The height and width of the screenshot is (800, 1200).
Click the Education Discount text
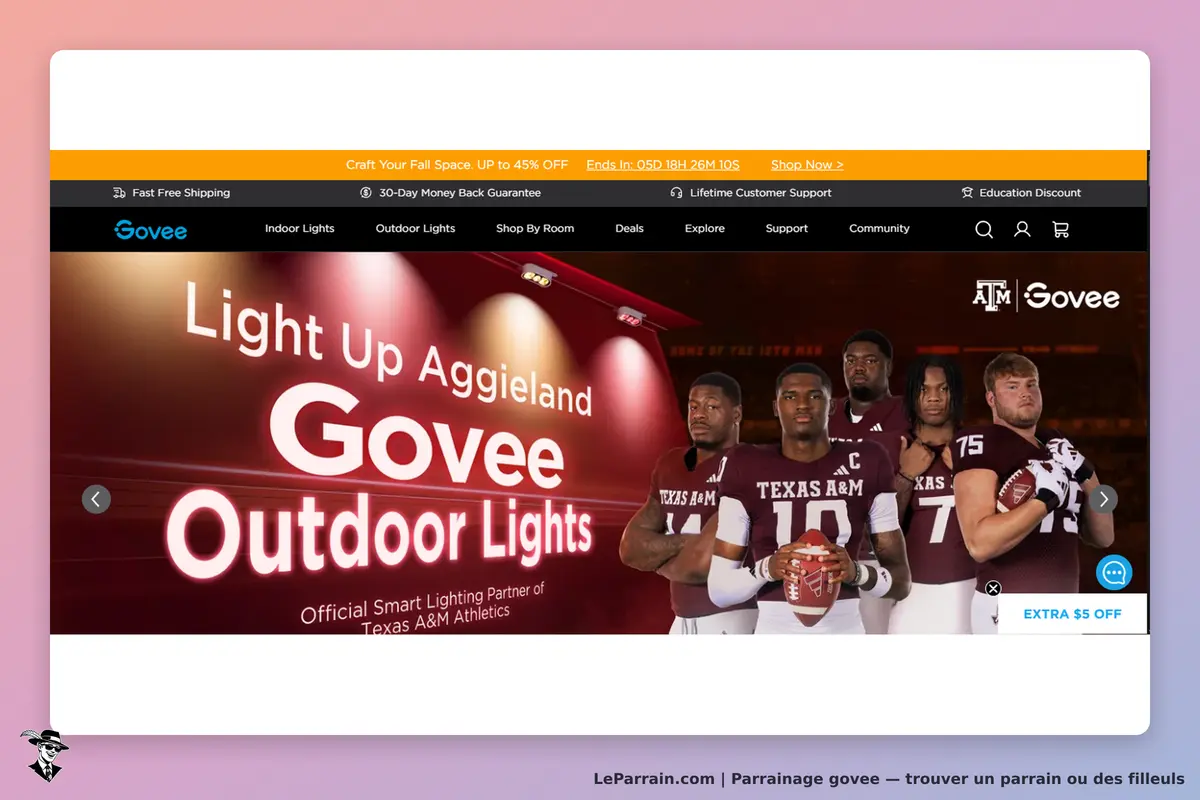pyautogui.click(x=1030, y=193)
